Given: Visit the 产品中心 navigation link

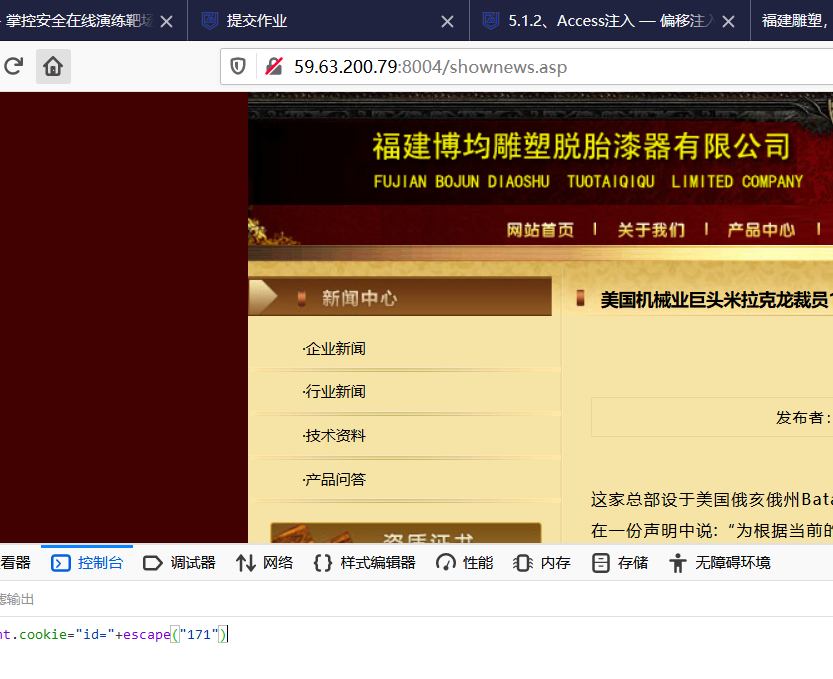Looking at the screenshot, I should [x=762, y=228].
